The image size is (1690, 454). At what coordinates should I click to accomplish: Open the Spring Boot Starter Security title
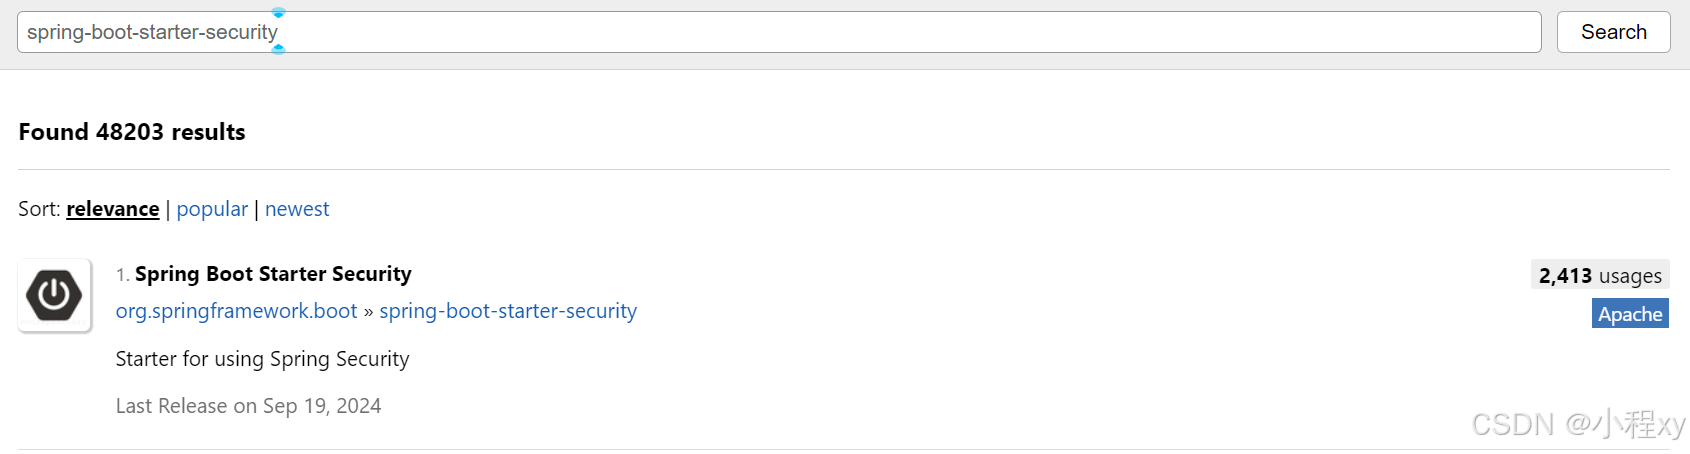tap(273, 274)
